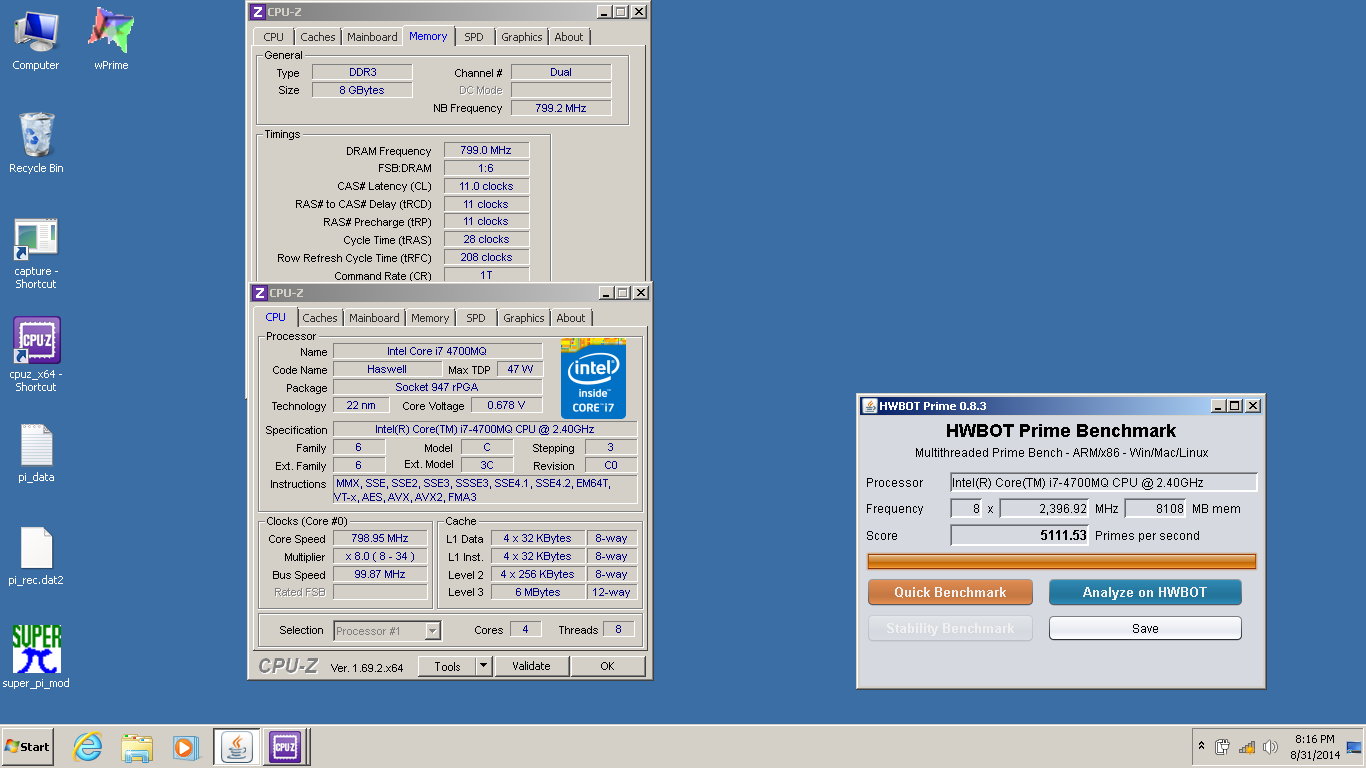
Task: Click OK in the CPU-Z window
Action: (x=607, y=666)
